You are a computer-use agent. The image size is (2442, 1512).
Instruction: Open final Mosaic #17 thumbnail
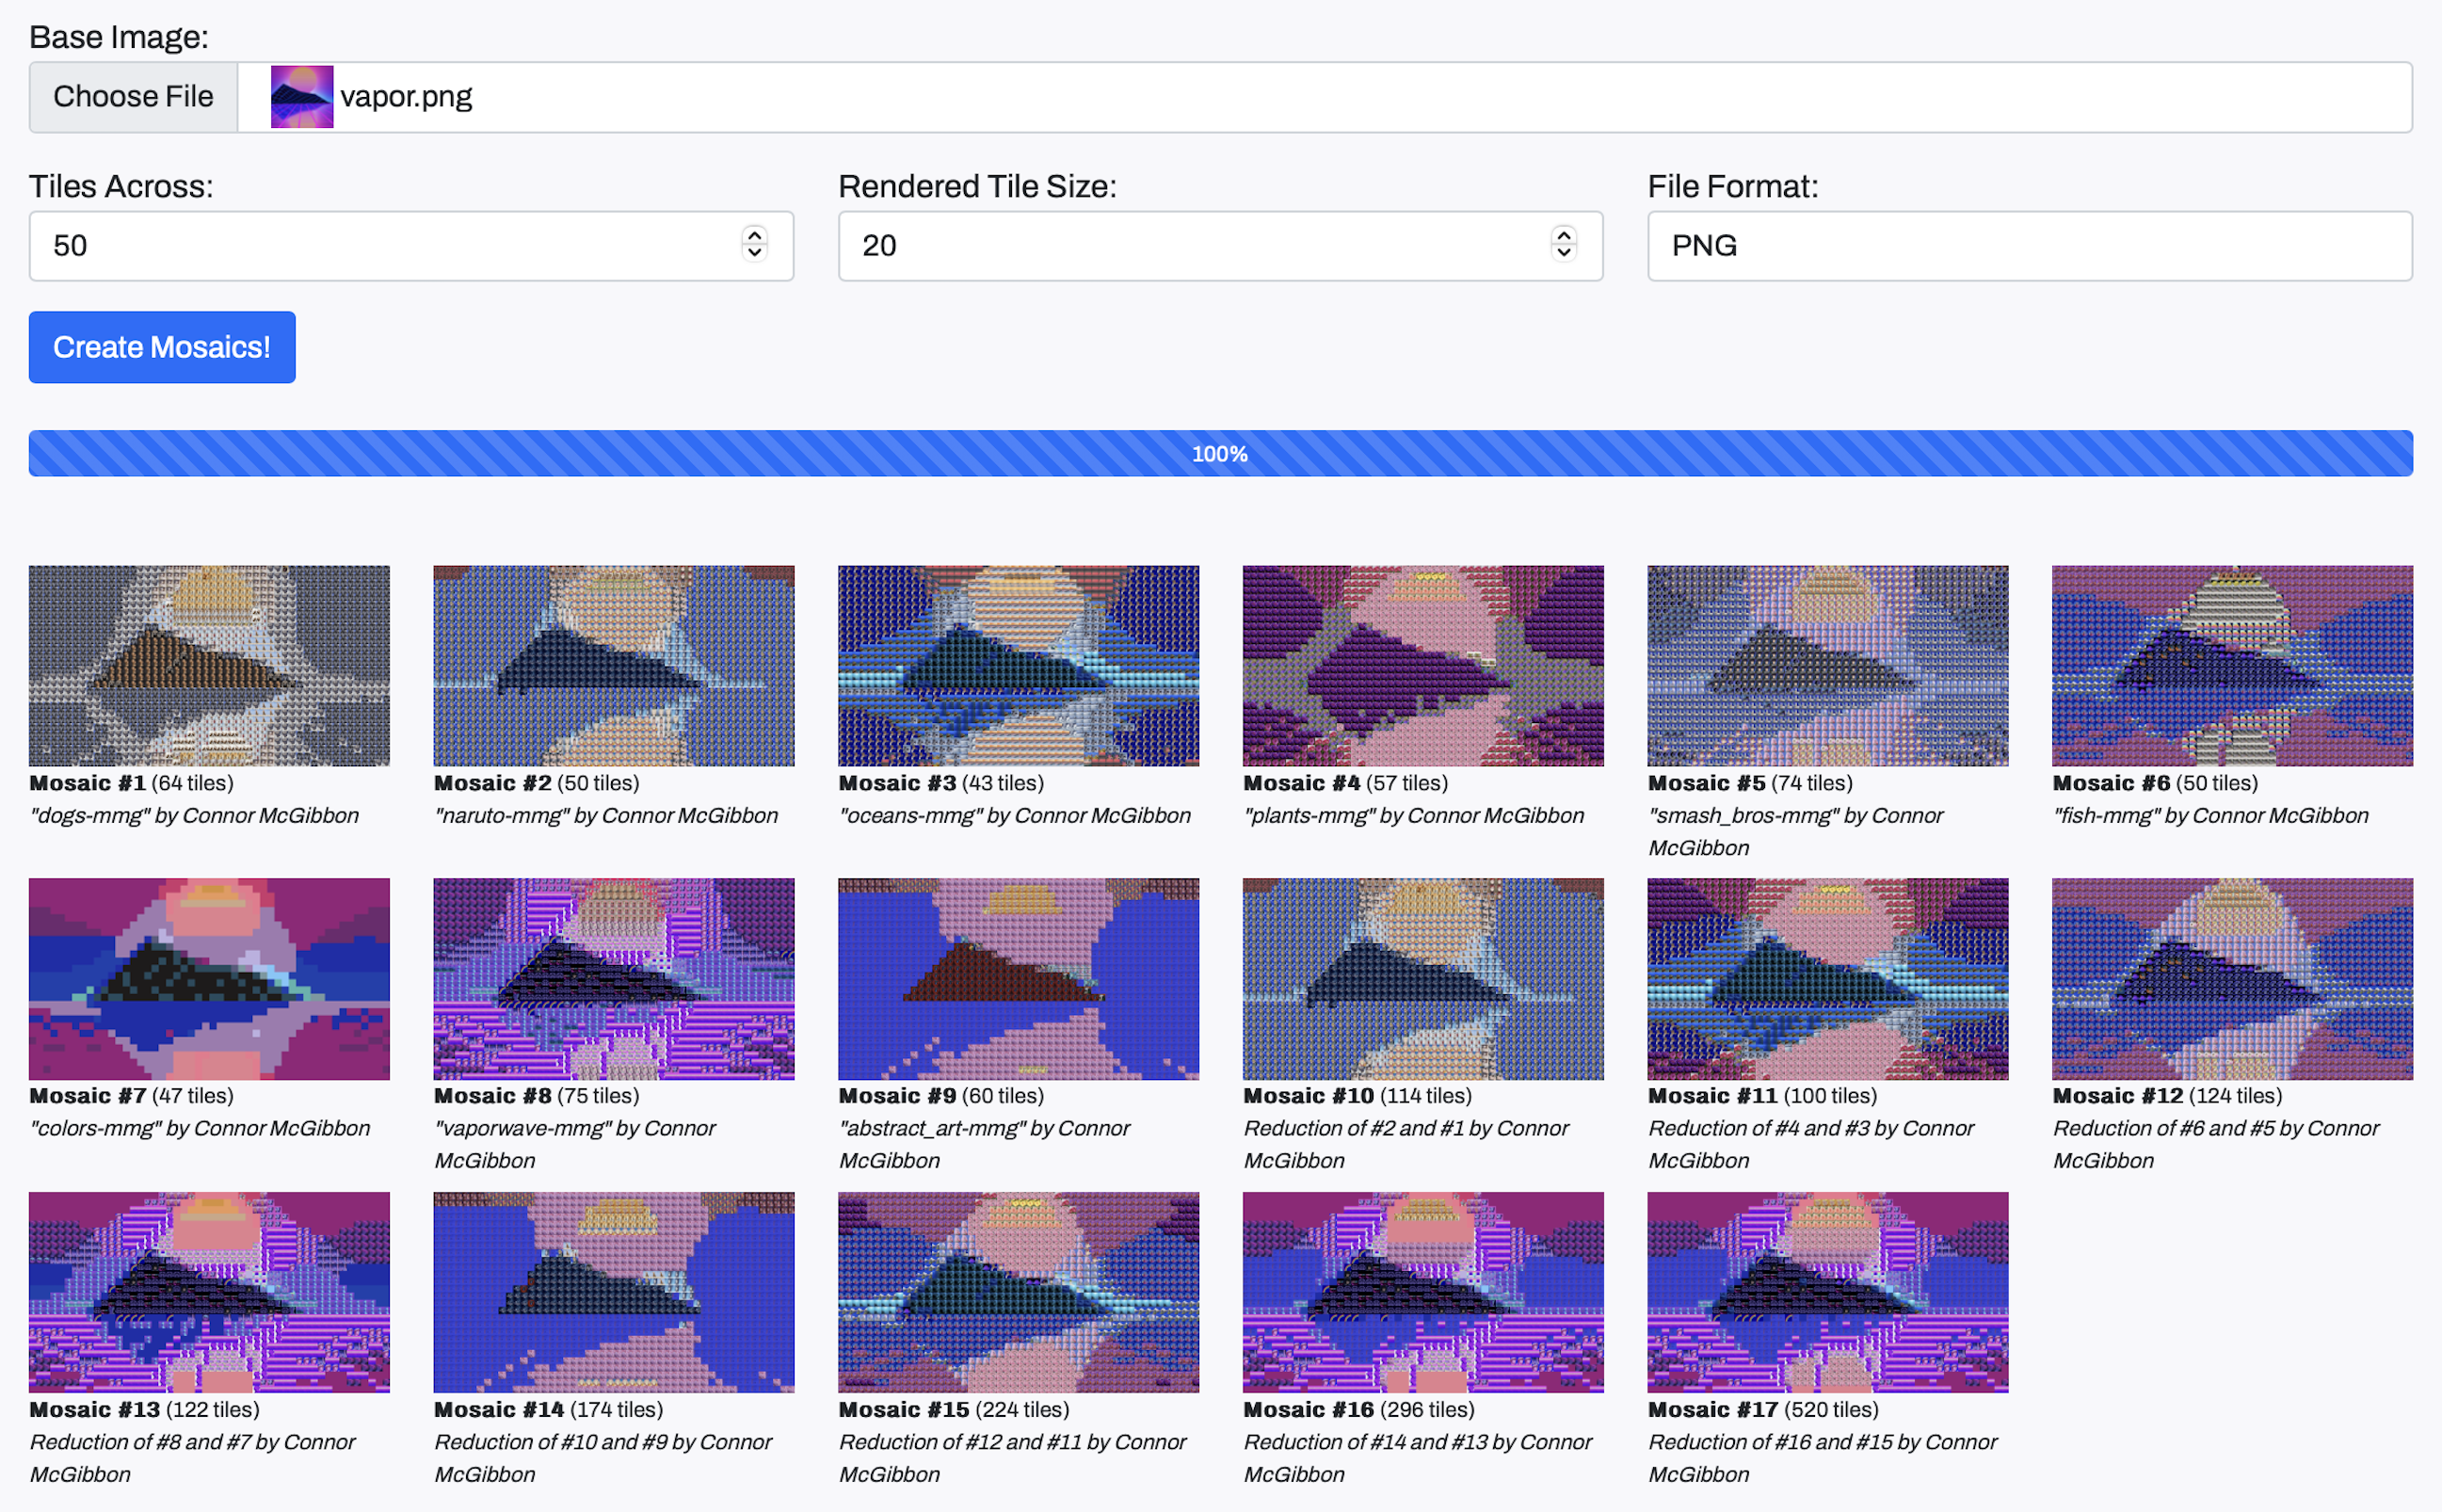1827,1292
